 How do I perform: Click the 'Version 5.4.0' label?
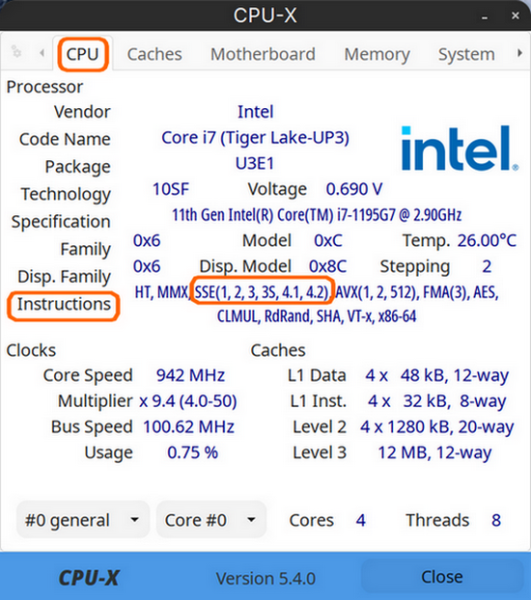266,579
